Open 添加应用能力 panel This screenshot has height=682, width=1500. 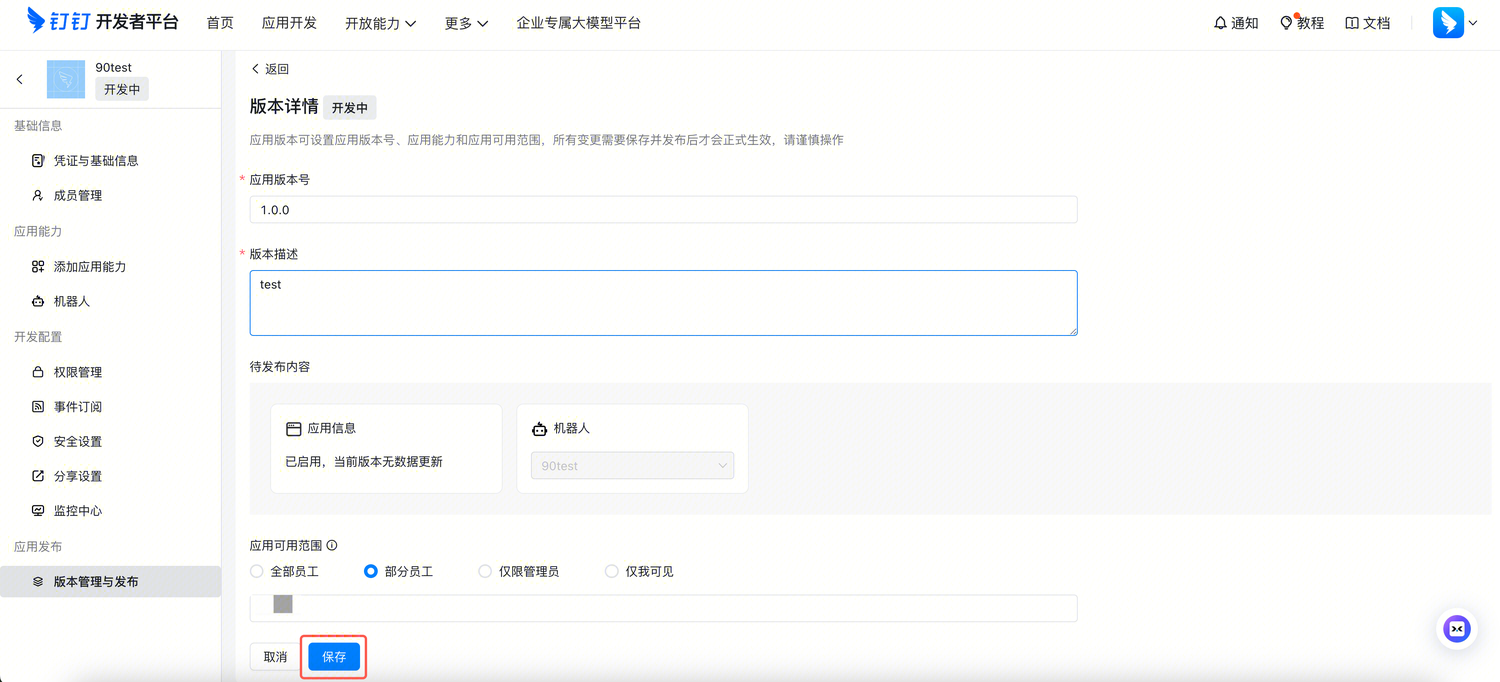click(90, 266)
